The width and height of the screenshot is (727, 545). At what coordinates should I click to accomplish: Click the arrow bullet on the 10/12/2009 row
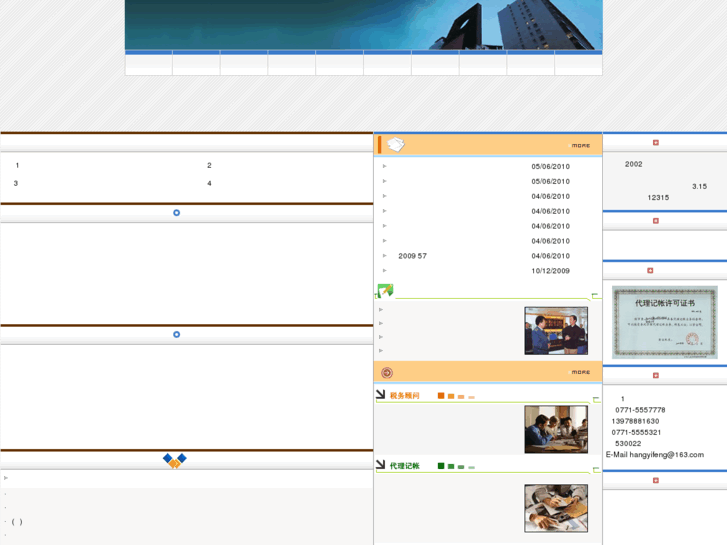(x=384, y=270)
